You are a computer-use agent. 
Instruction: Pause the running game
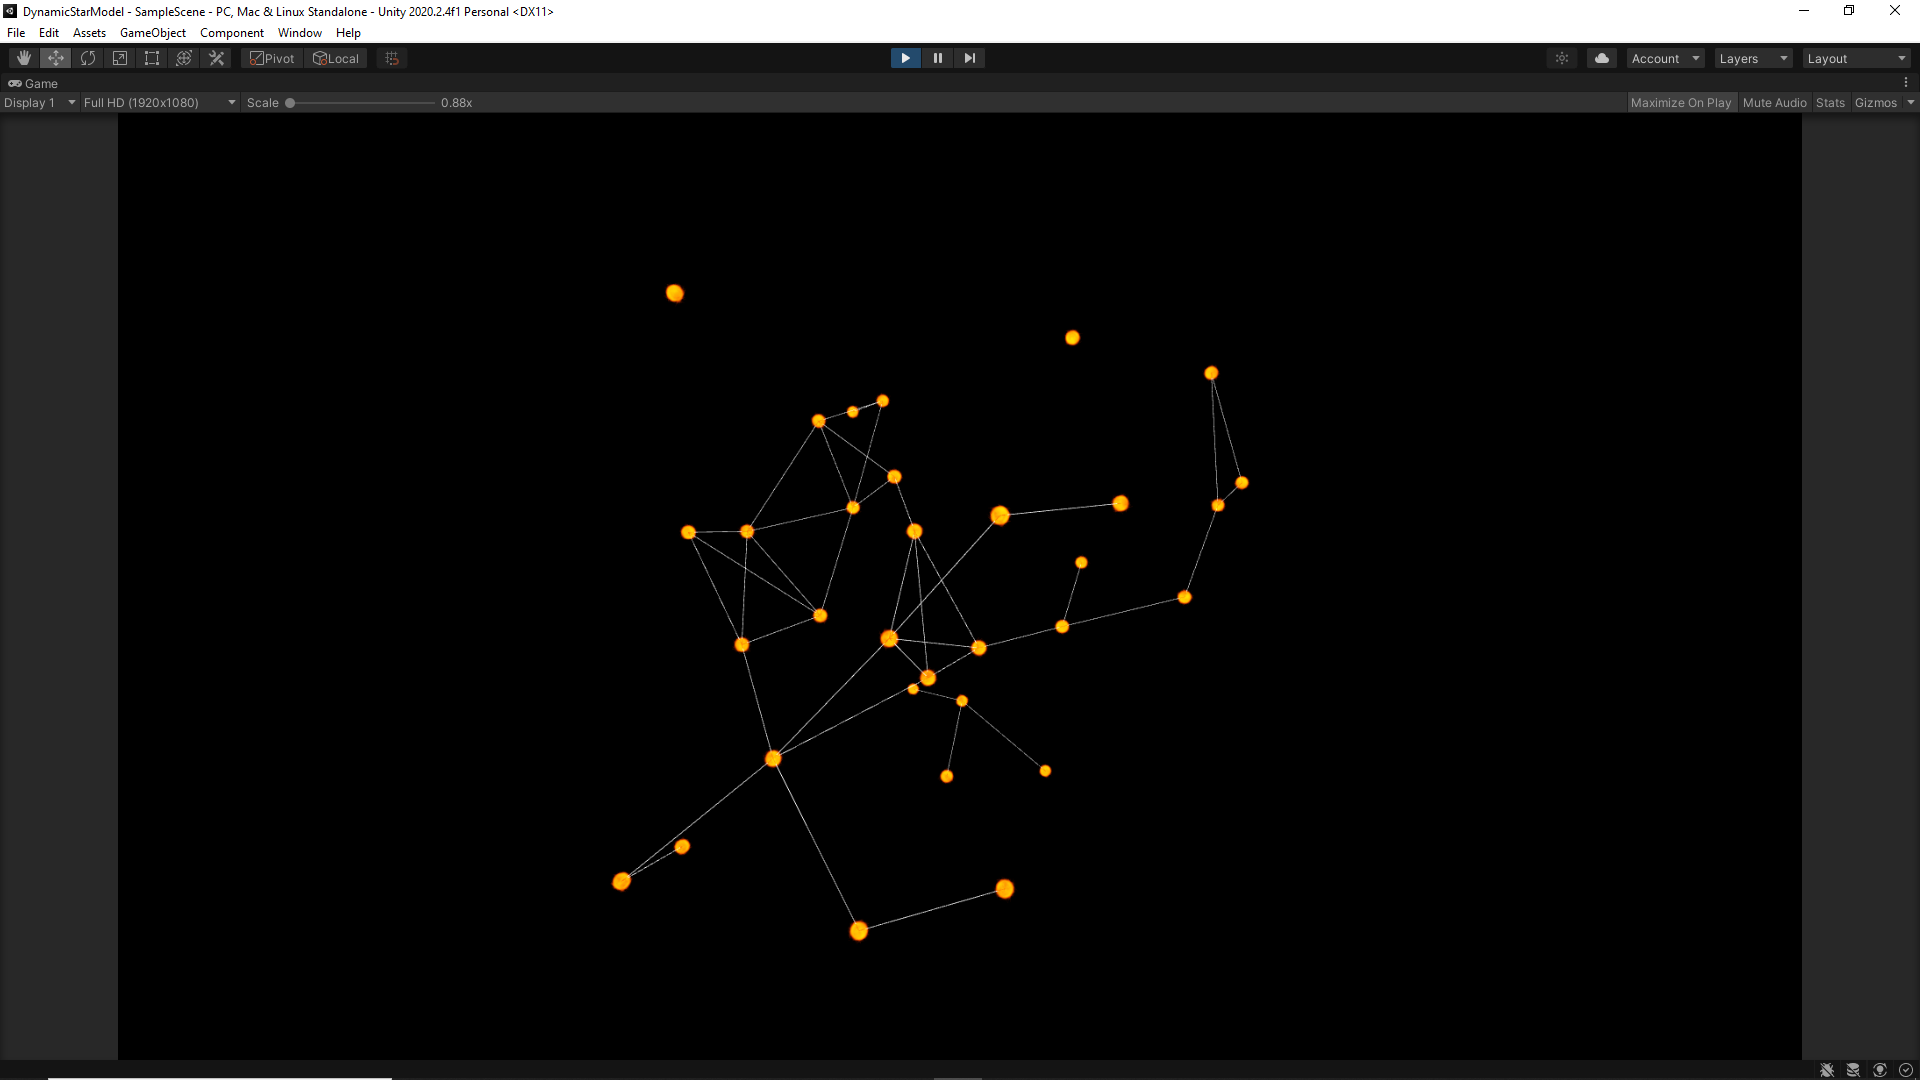point(937,58)
